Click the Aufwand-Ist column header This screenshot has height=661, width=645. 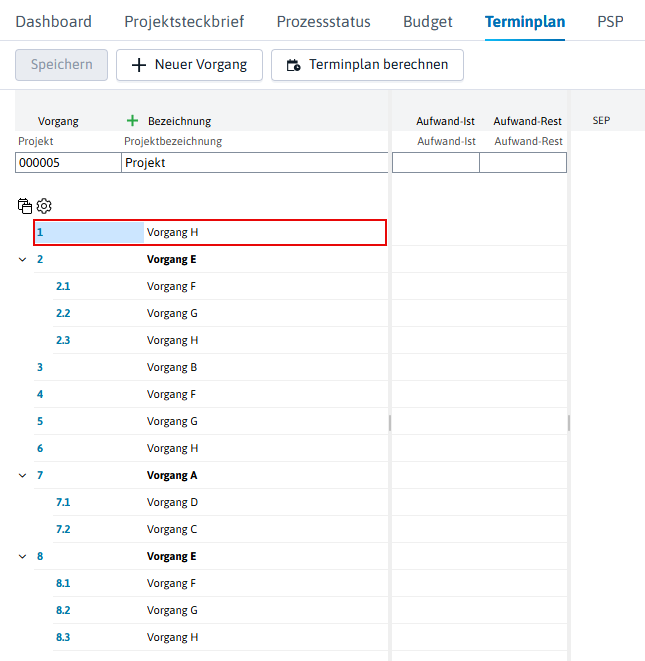[445, 121]
